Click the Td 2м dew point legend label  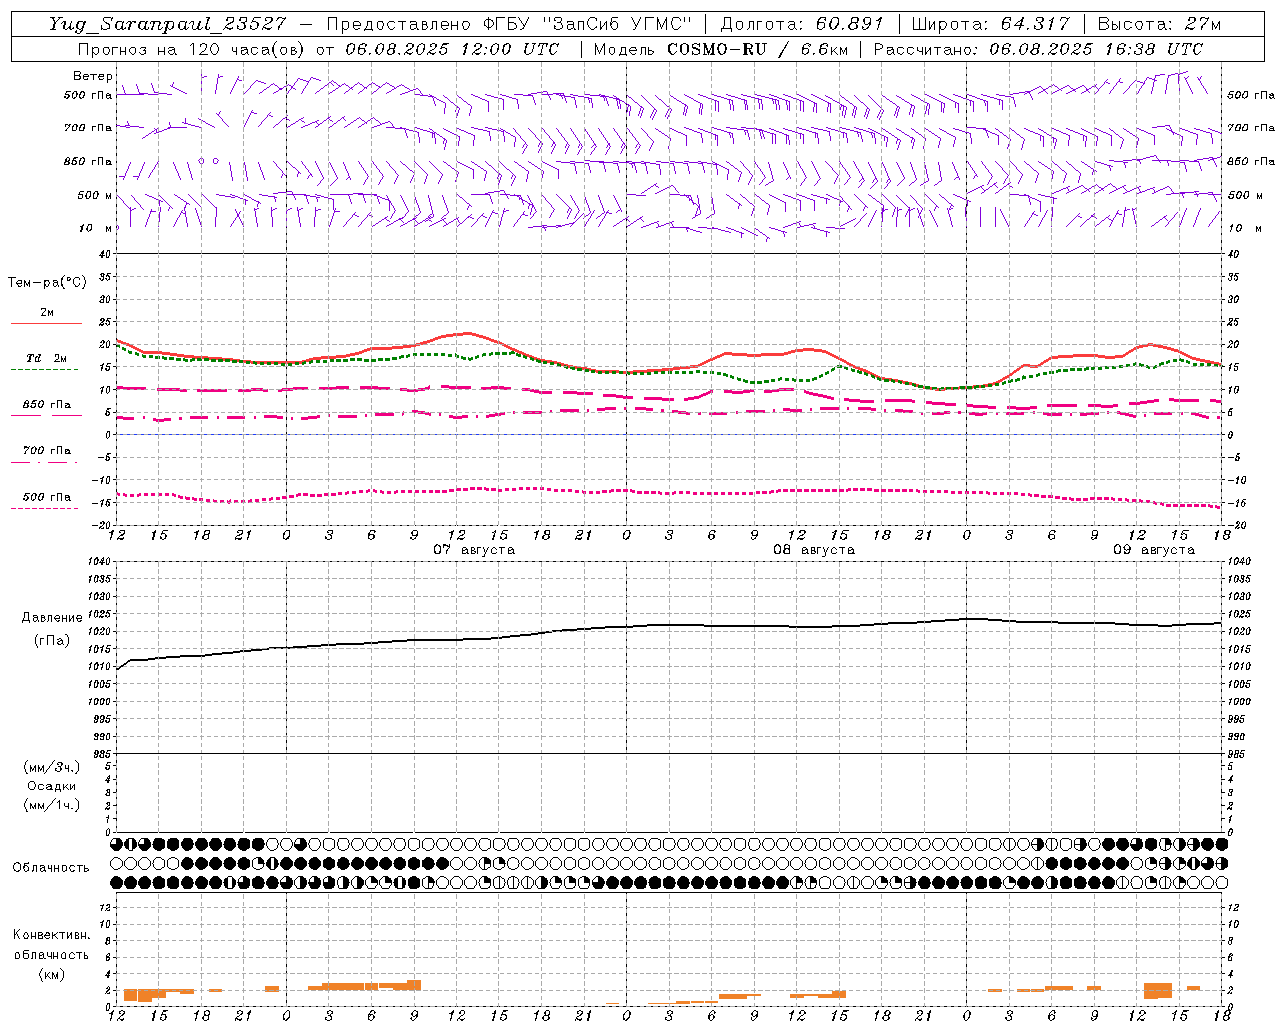pos(47,358)
